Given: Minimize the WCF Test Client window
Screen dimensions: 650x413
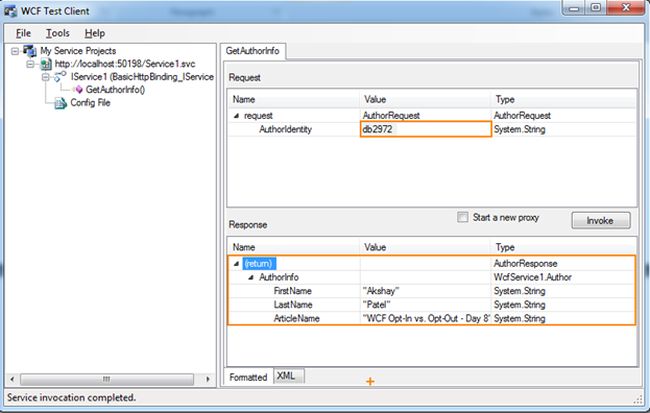Looking at the screenshot, I should (x=574, y=8).
